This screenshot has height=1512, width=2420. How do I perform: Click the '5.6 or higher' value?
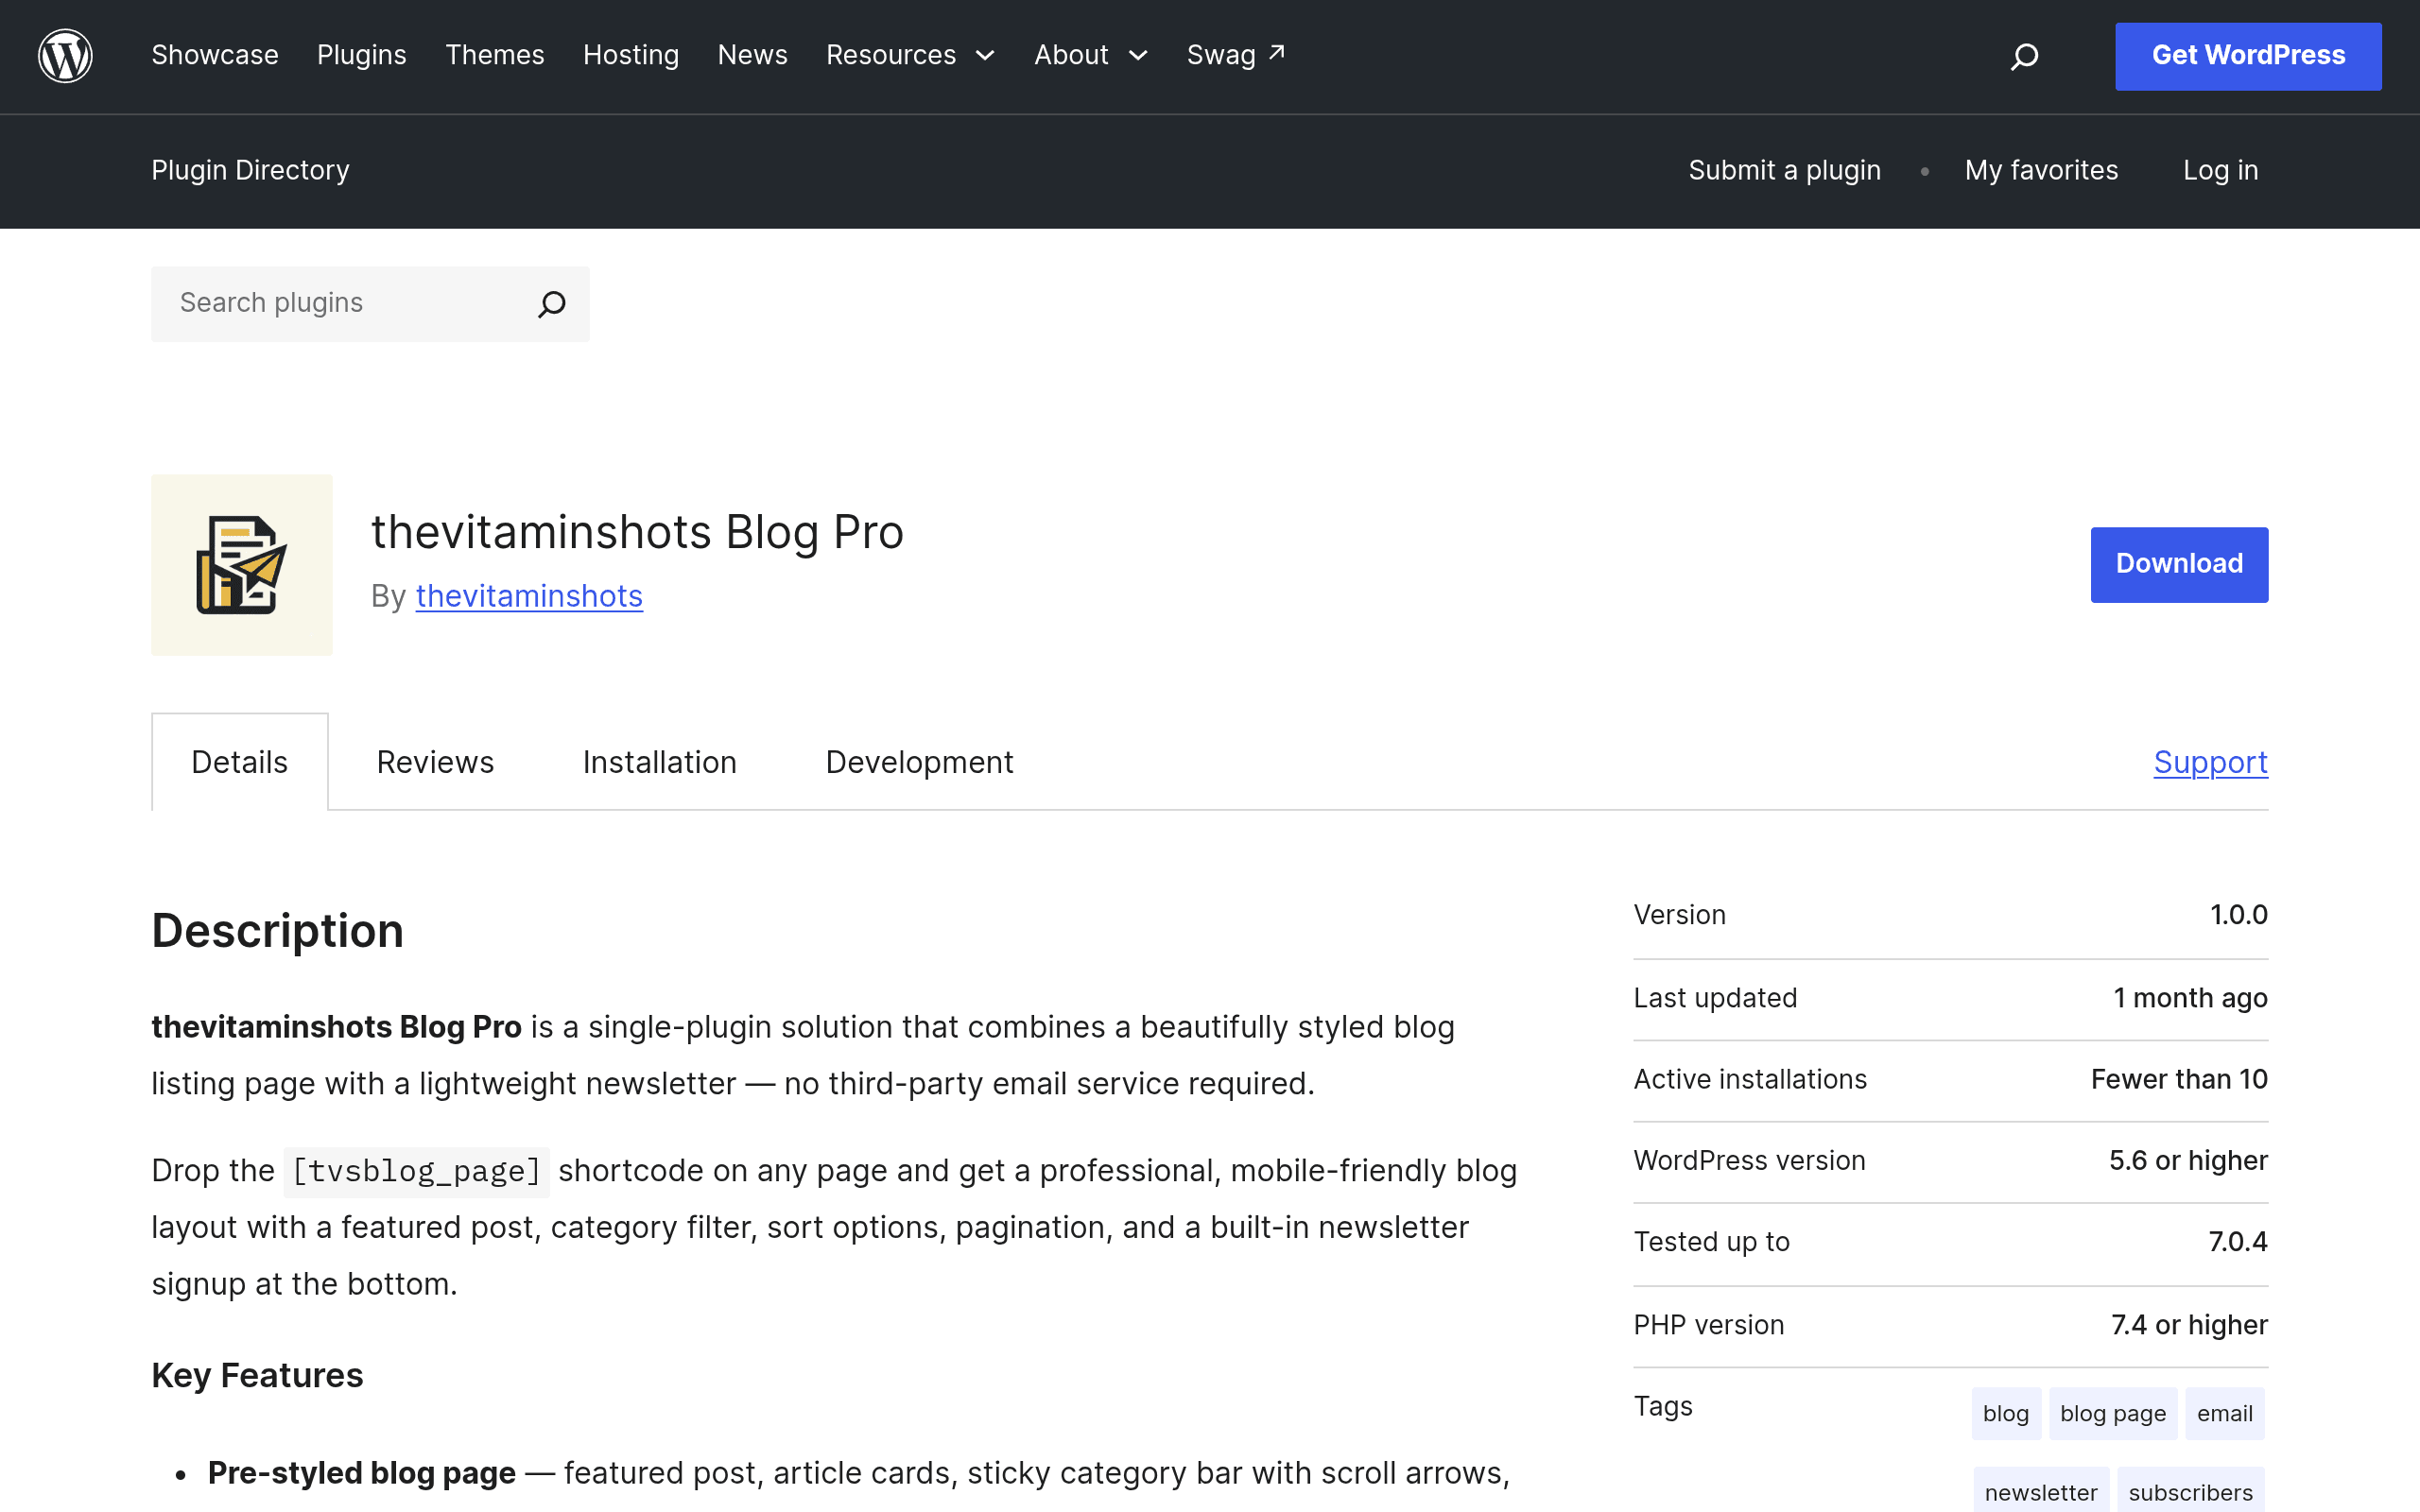2189,1160
